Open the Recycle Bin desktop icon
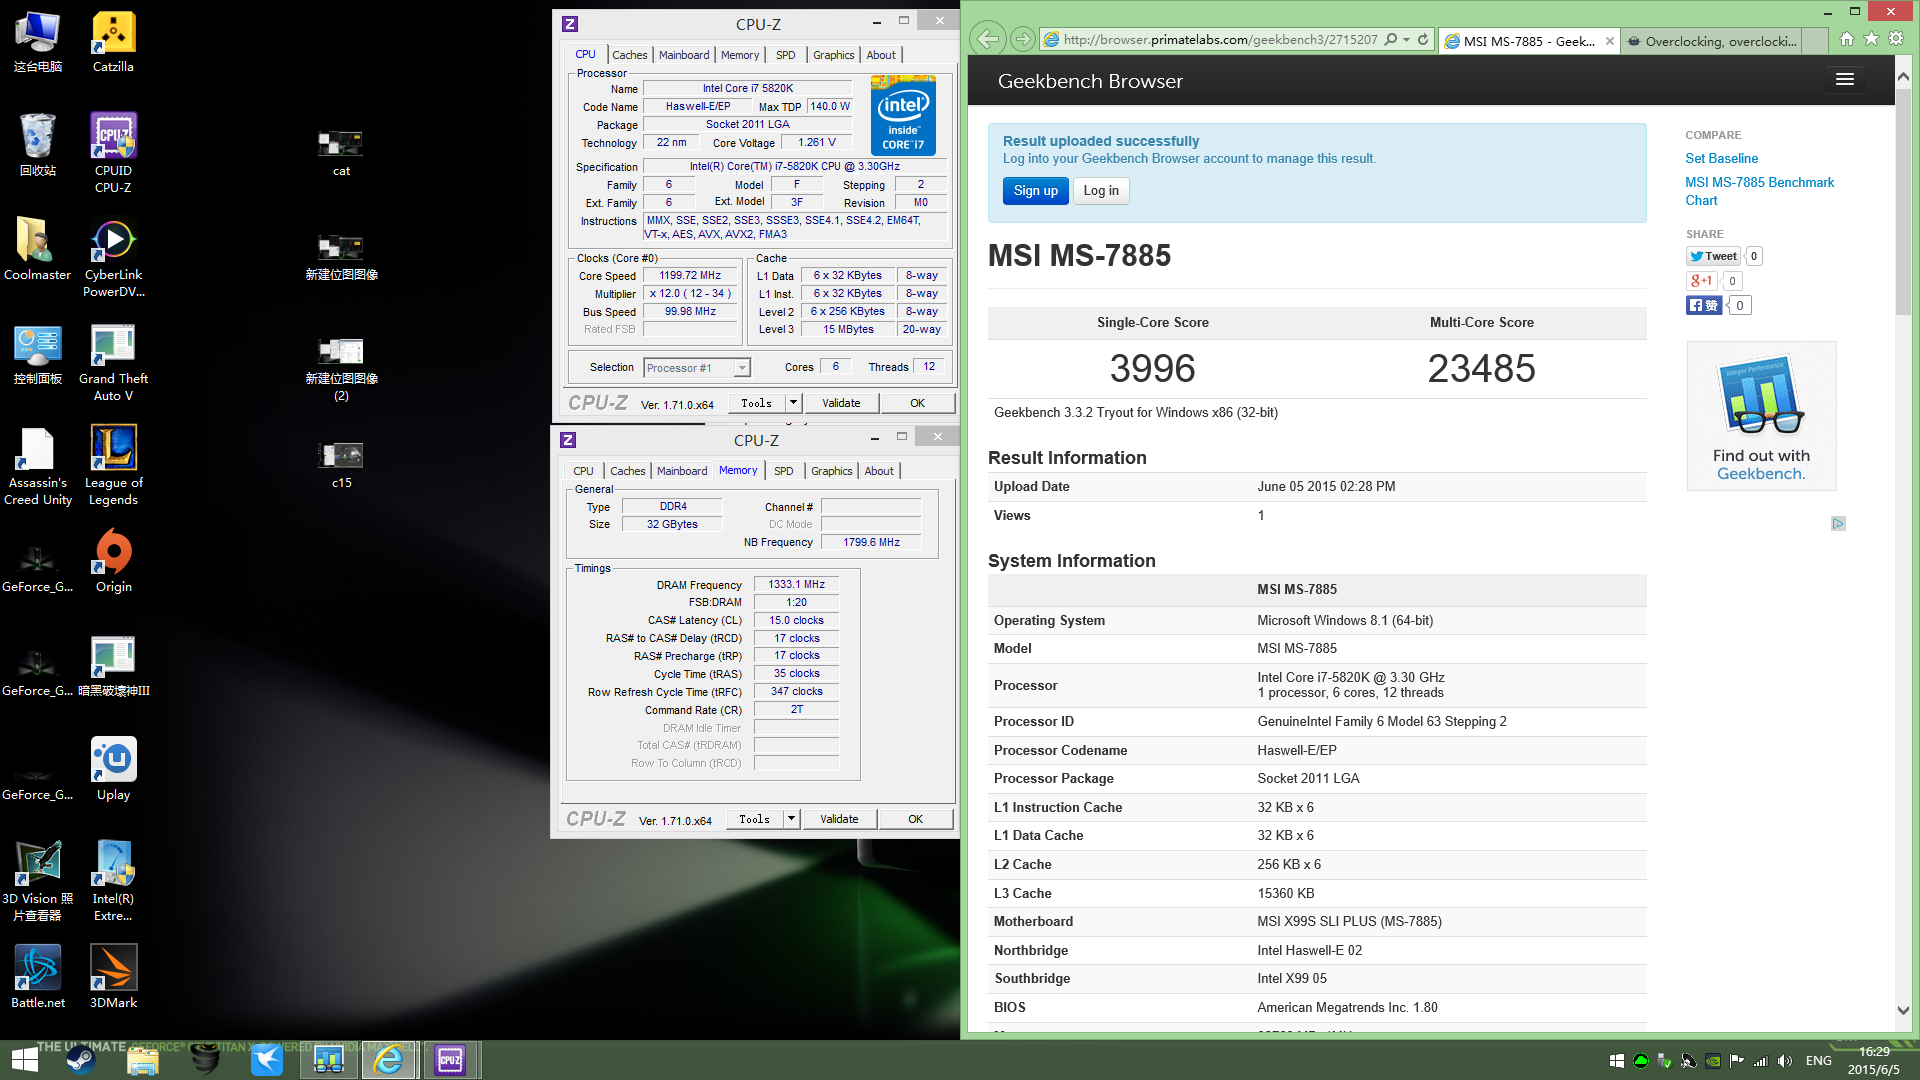The width and height of the screenshot is (1920, 1080). point(38,145)
